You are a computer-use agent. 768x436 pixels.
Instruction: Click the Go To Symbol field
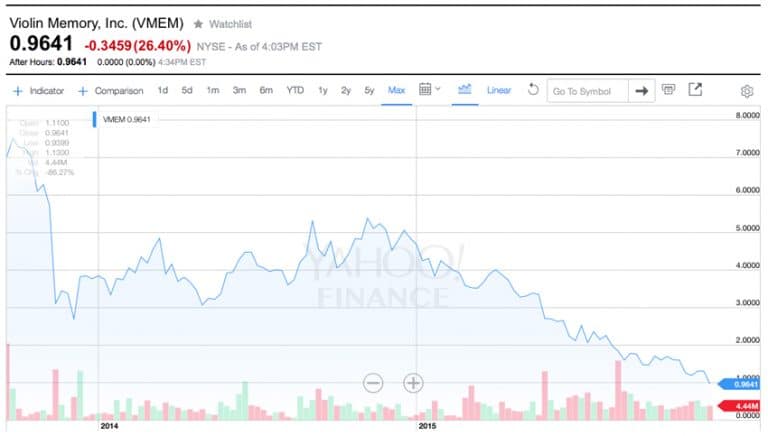[x=587, y=91]
